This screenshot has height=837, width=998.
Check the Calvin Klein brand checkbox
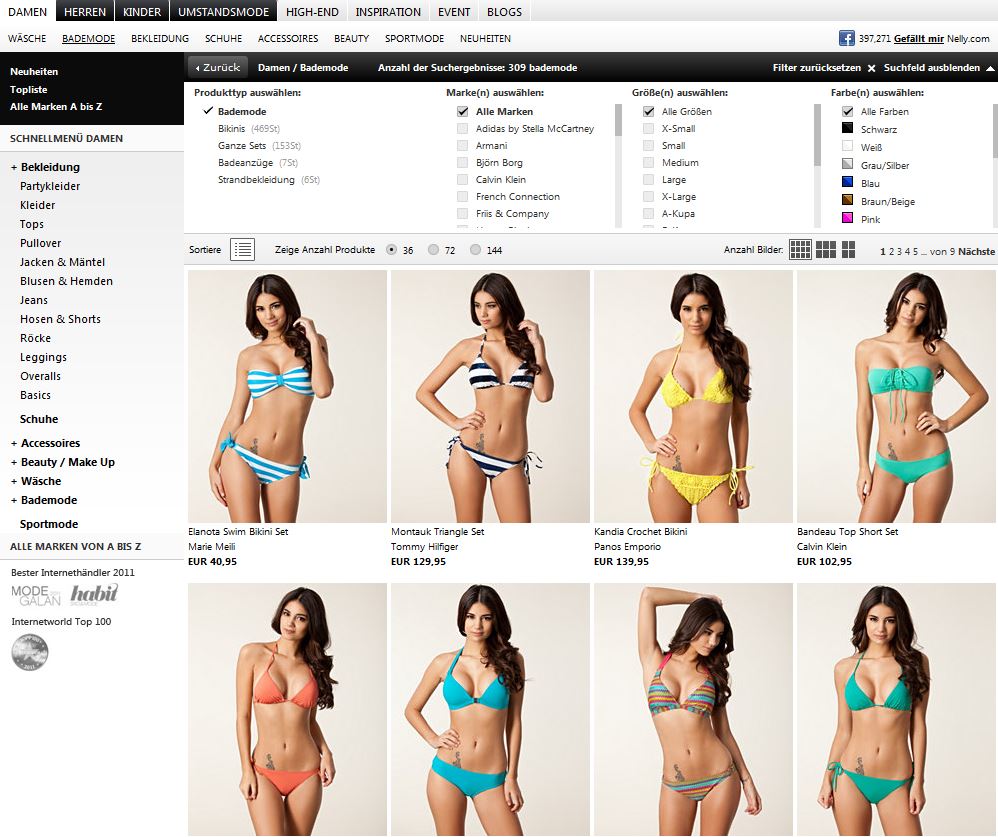[x=462, y=180]
